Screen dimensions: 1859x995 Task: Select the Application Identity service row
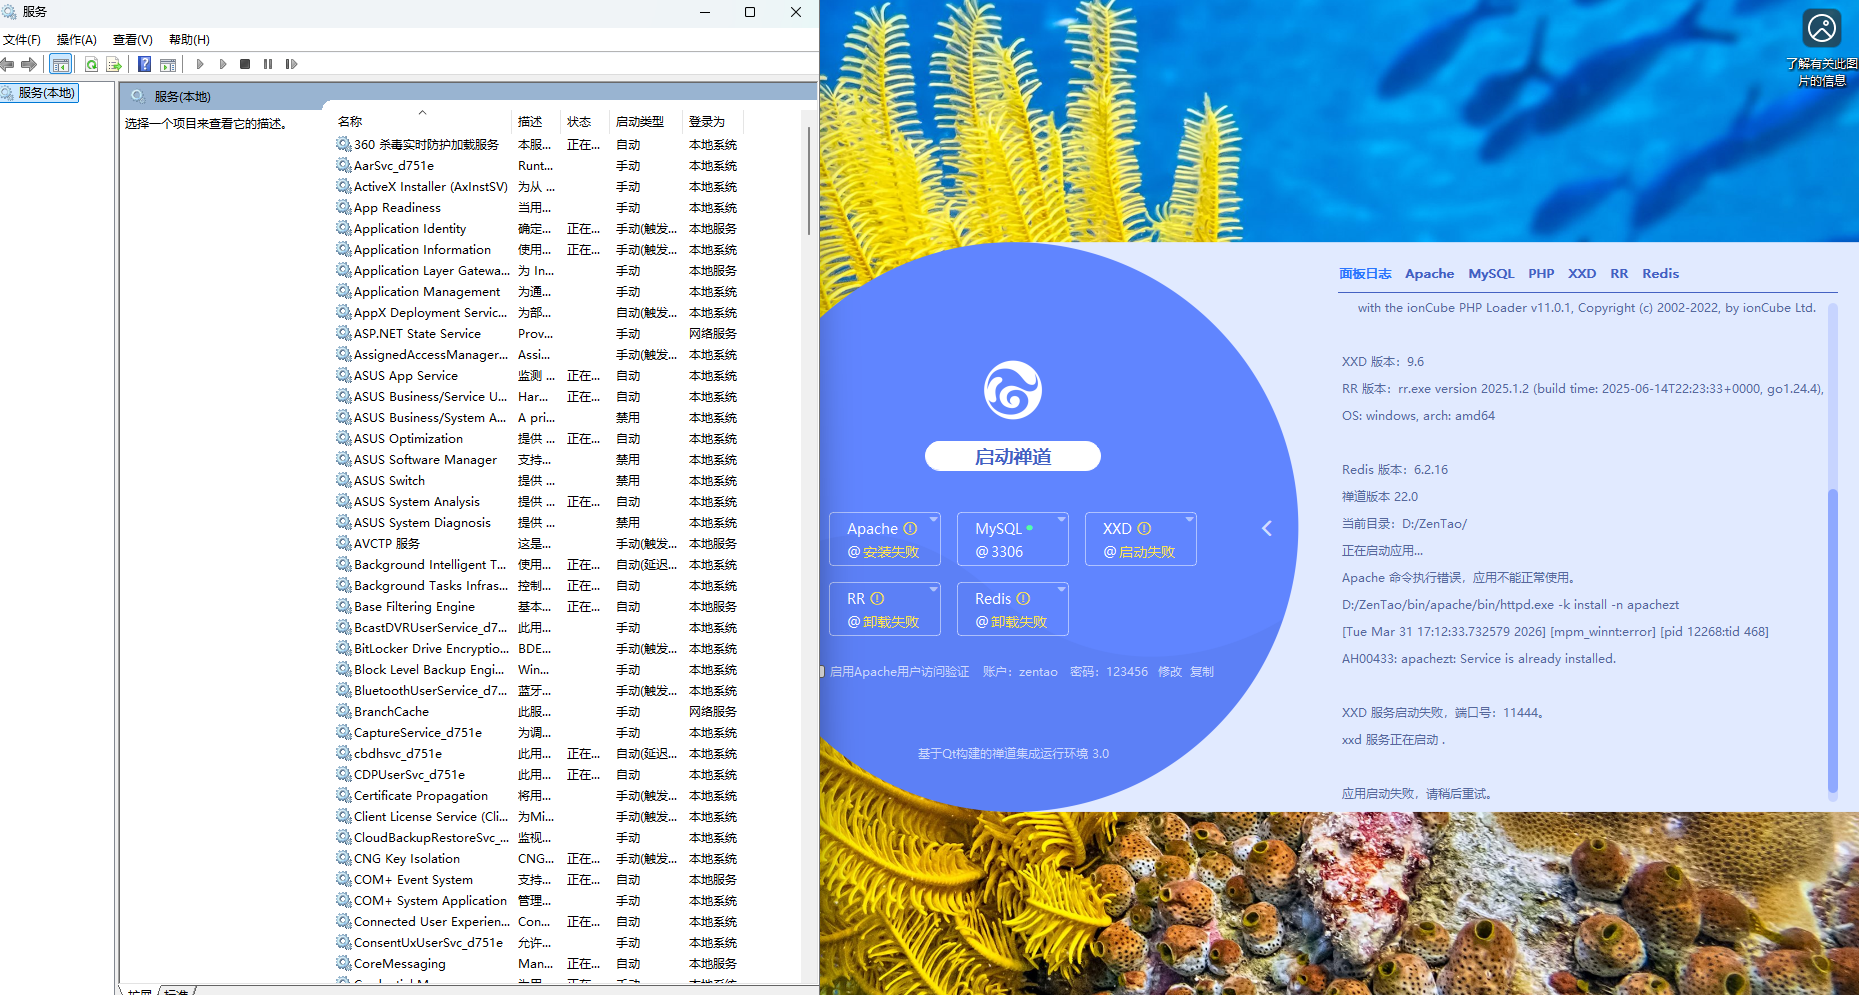click(x=540, y=229)
